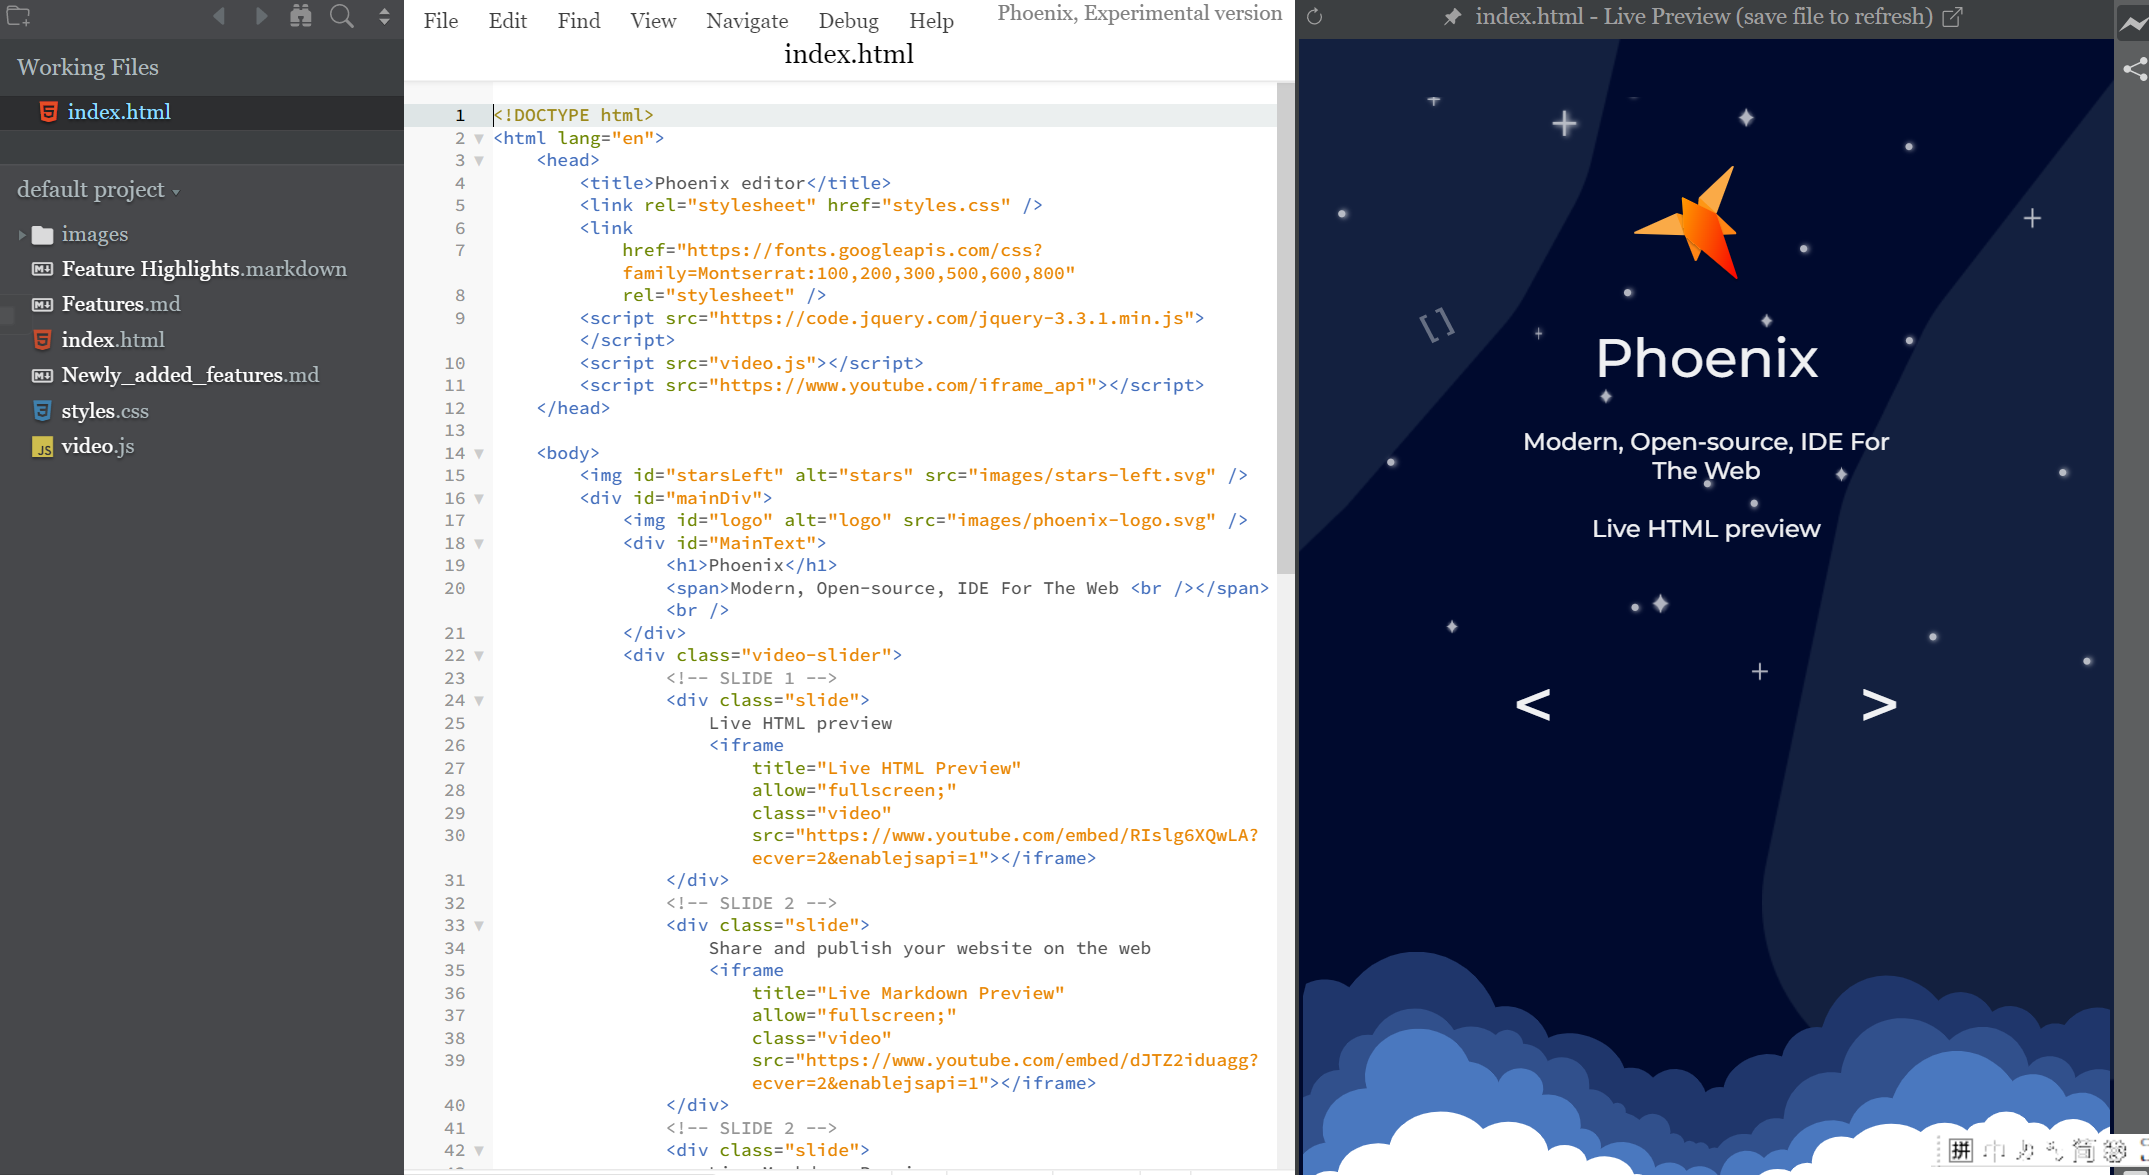Open Newly_added_features.md file
2149x1175 pixels.
click(190, 375)
